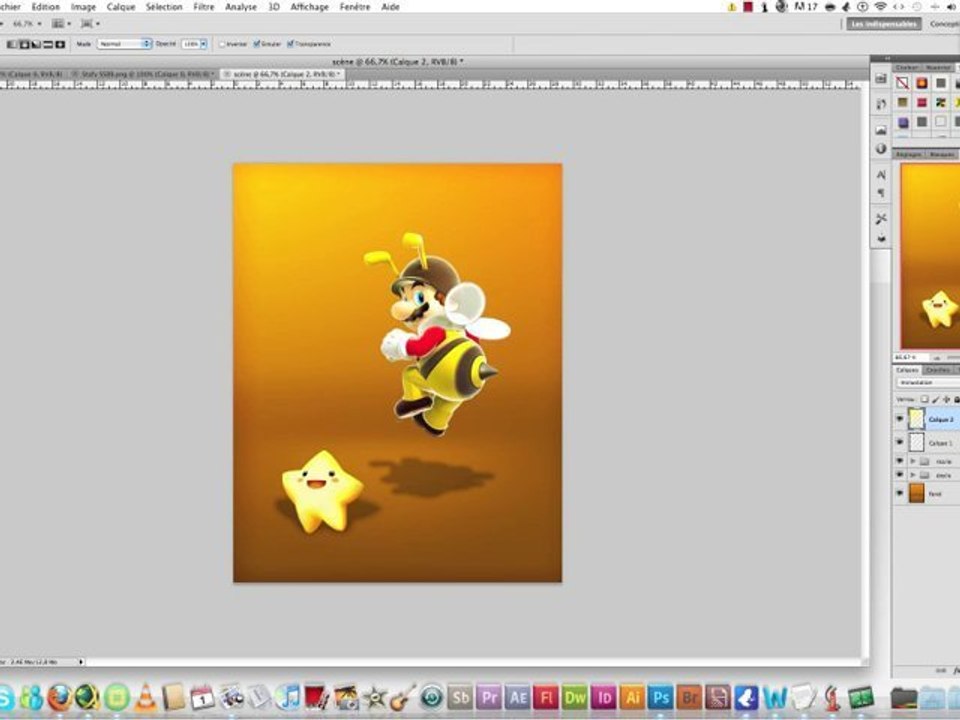Click the Photoshop icon in the Dock
960x720 pixels.
click(661, 697)
